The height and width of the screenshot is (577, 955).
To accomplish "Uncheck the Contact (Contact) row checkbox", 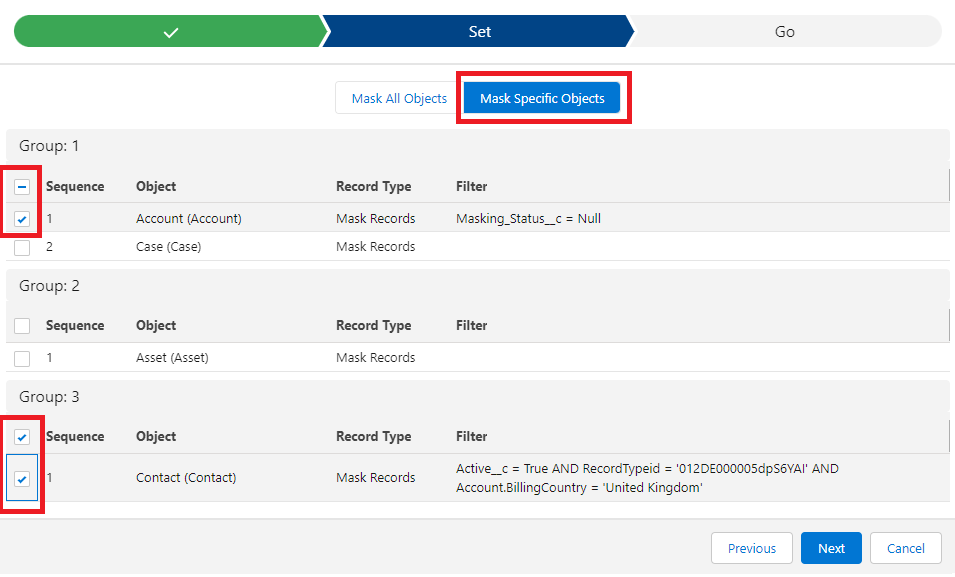I will click(22, 477).
